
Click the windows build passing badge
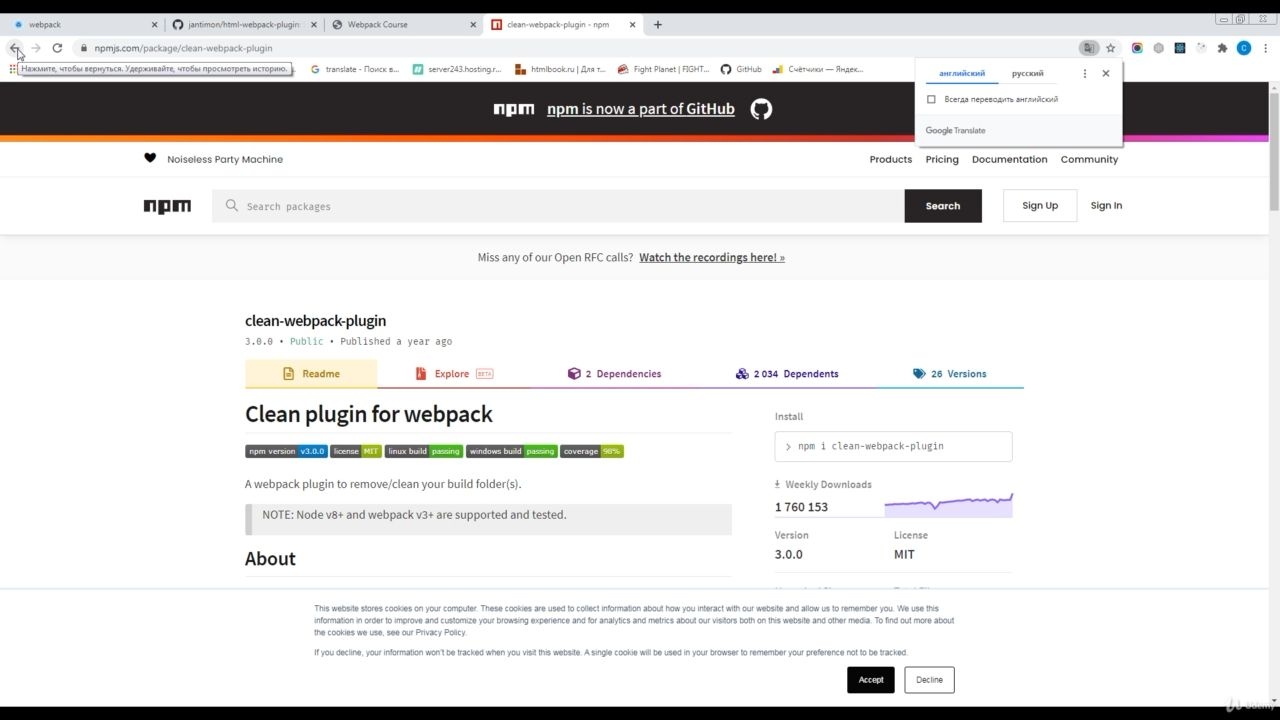[x=512, y=451]
